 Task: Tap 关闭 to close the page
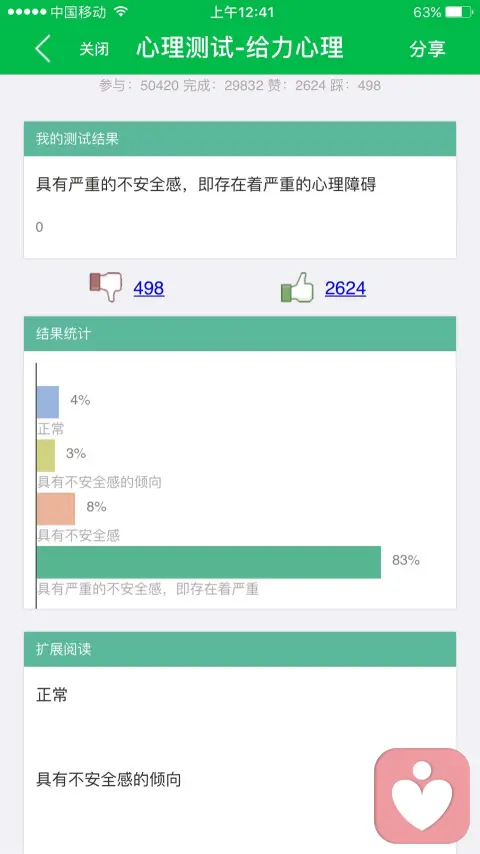(94, 48)
